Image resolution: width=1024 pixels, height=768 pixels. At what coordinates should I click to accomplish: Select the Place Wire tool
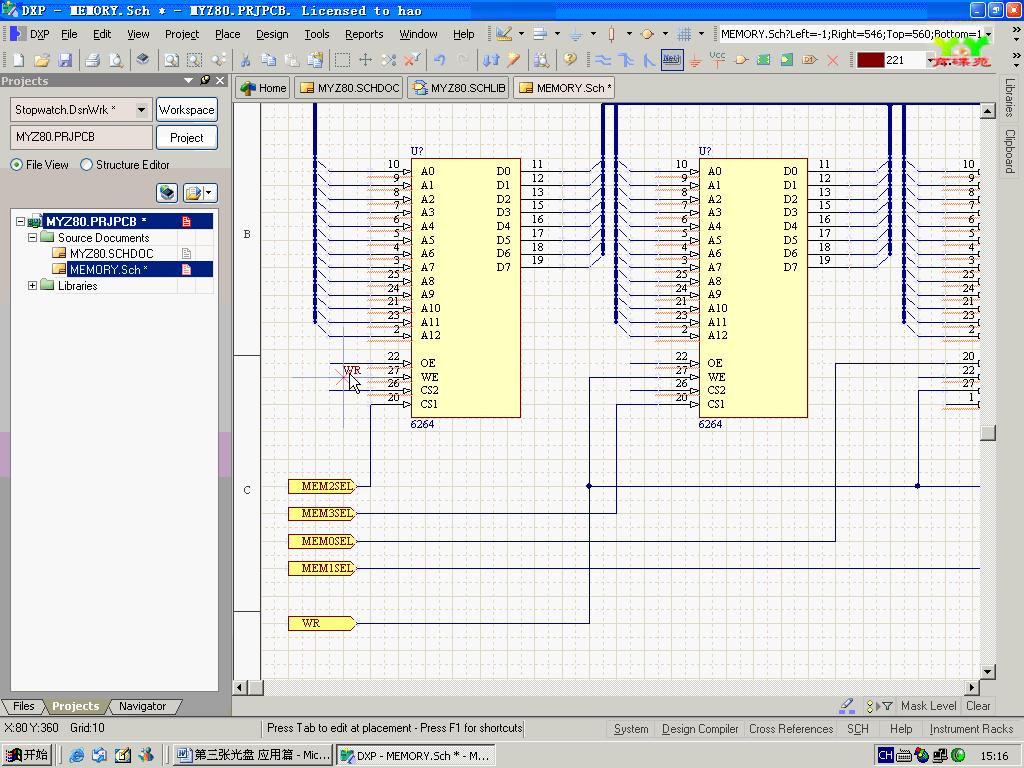coord(603,60)
